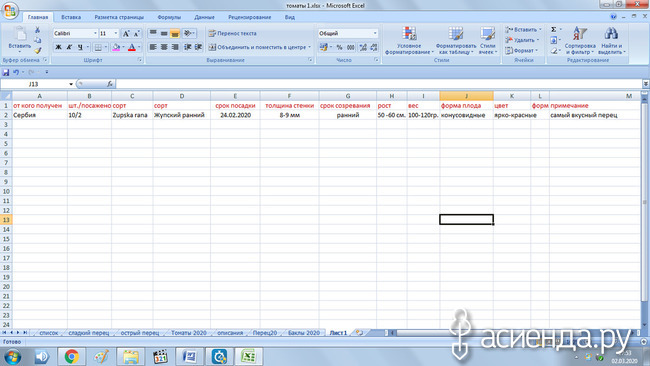Switch to the Формулы ribbon tab
The height and width of the screenshot is (366, 650).
point(169,17)
